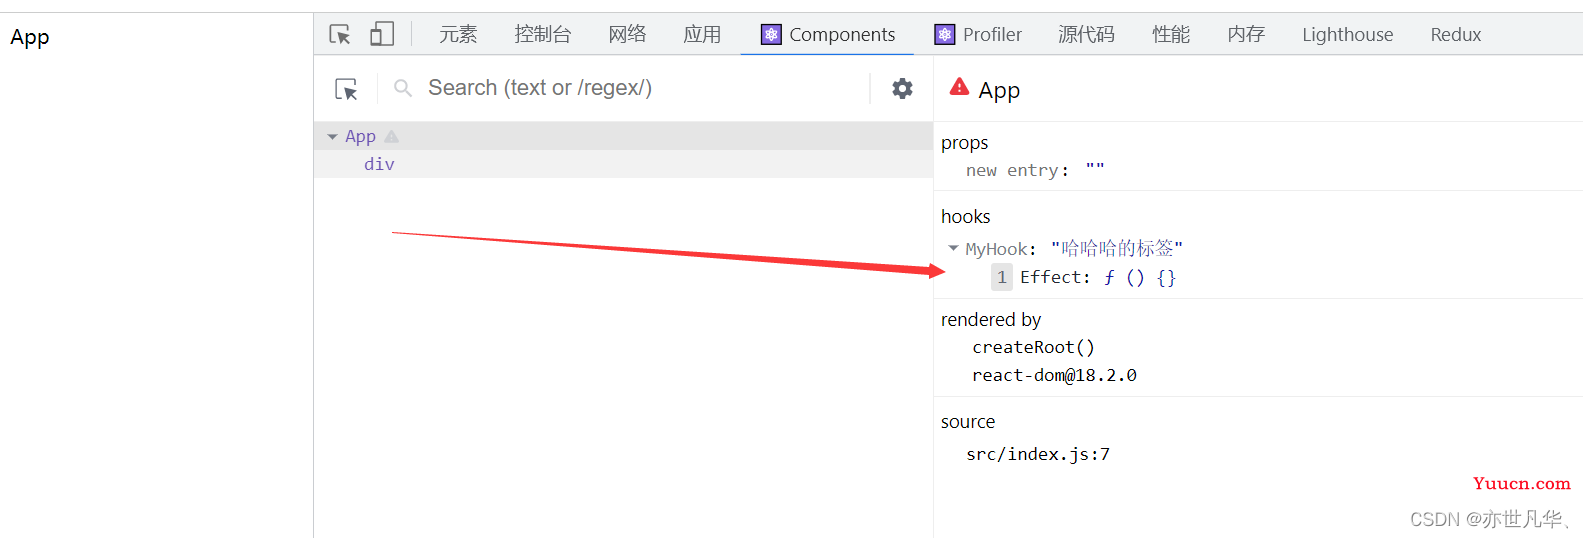Open the Profiler tab
The height and width of the screenshot is (538, 1583).
point(978,34)
